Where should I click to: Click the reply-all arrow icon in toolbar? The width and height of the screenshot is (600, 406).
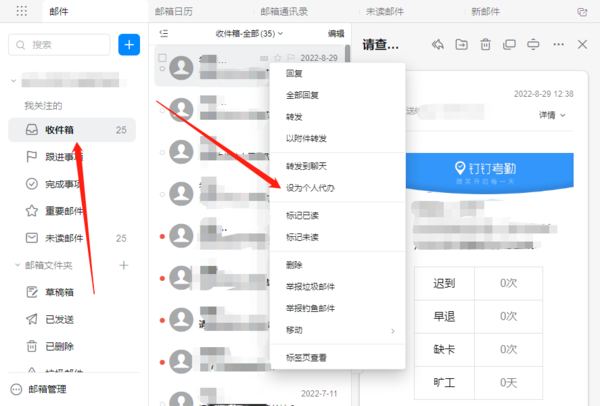pyautogui.click(x=437, y=44)
